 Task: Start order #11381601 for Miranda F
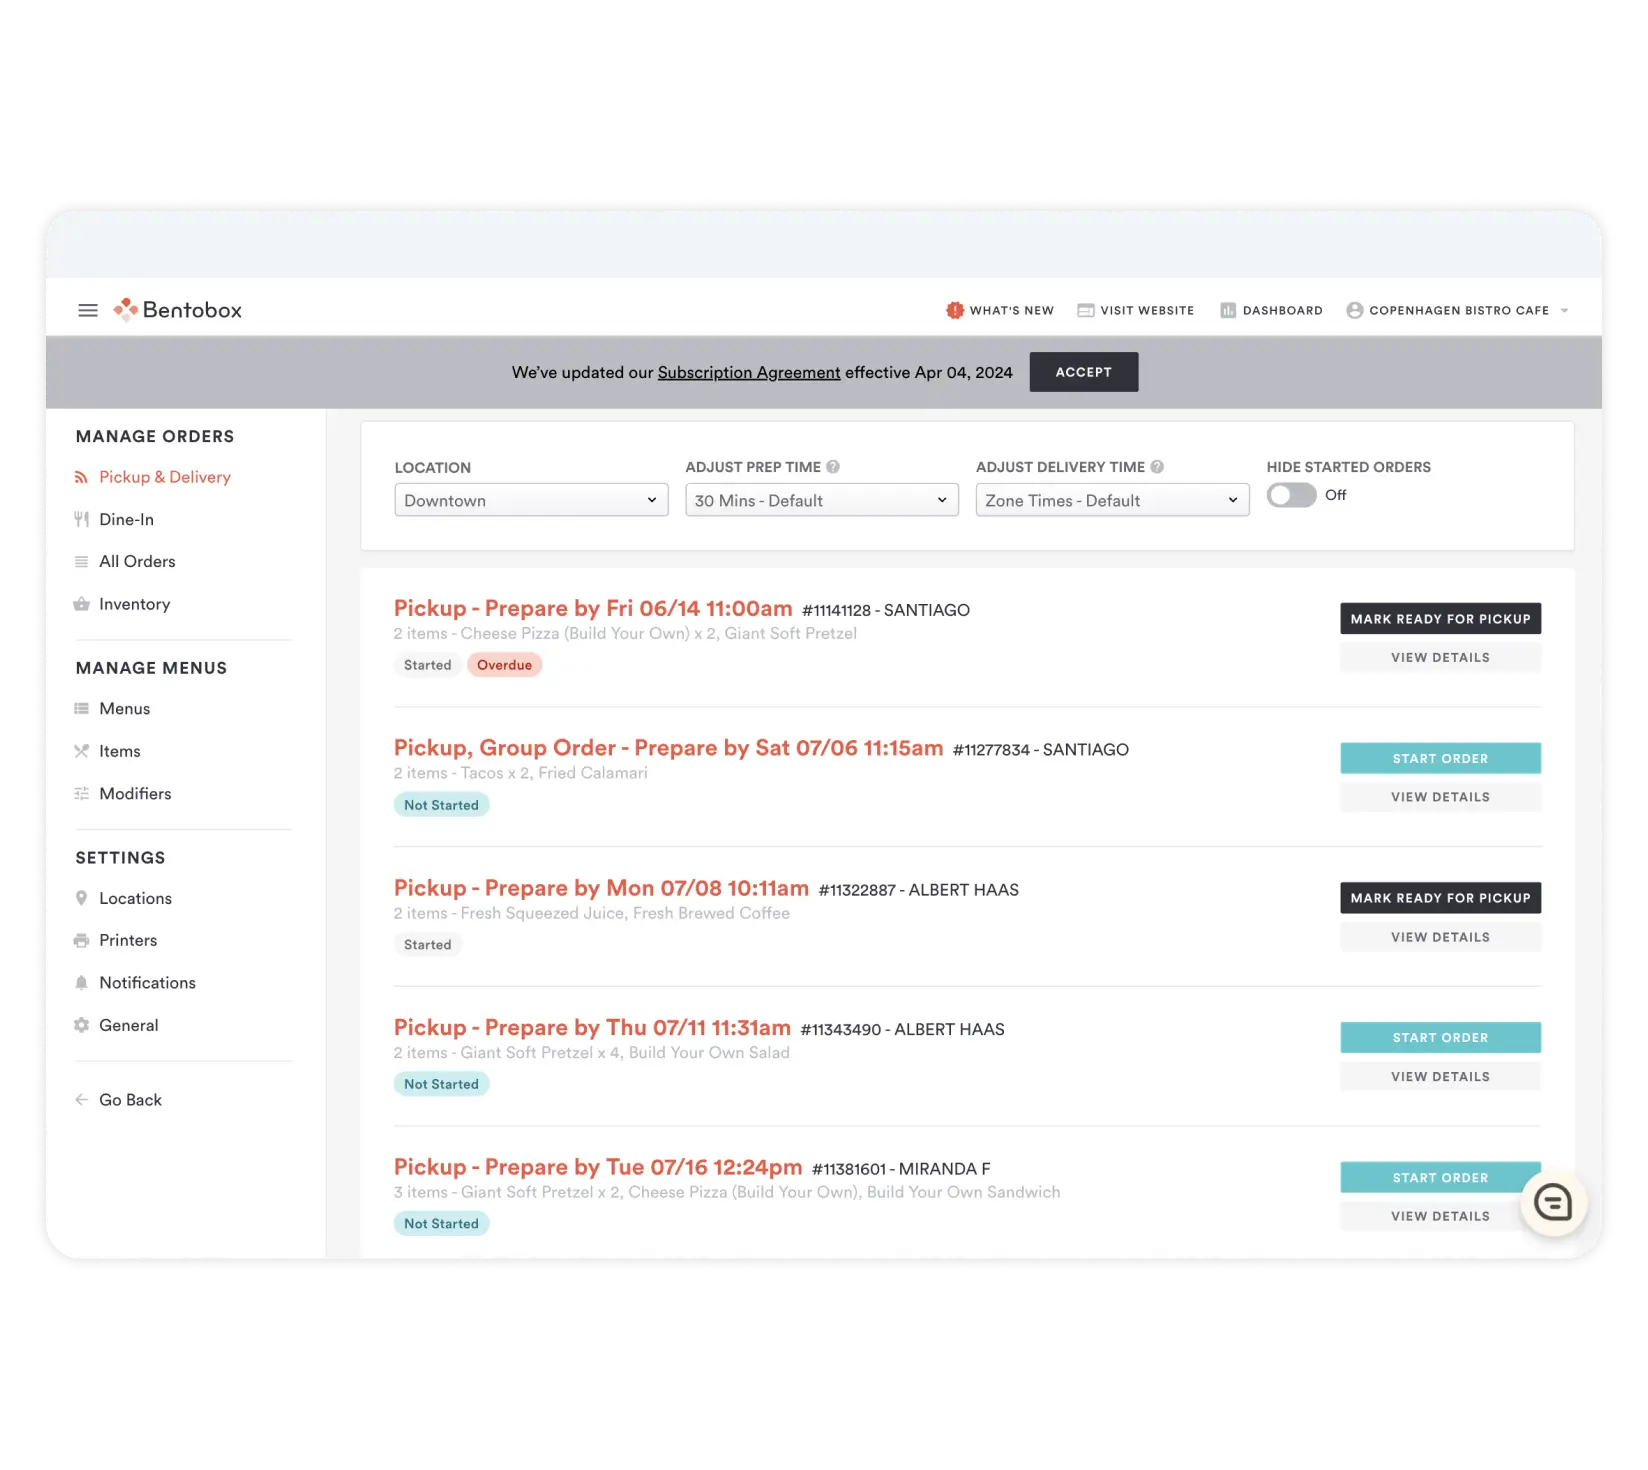tap(1440, 1177)
